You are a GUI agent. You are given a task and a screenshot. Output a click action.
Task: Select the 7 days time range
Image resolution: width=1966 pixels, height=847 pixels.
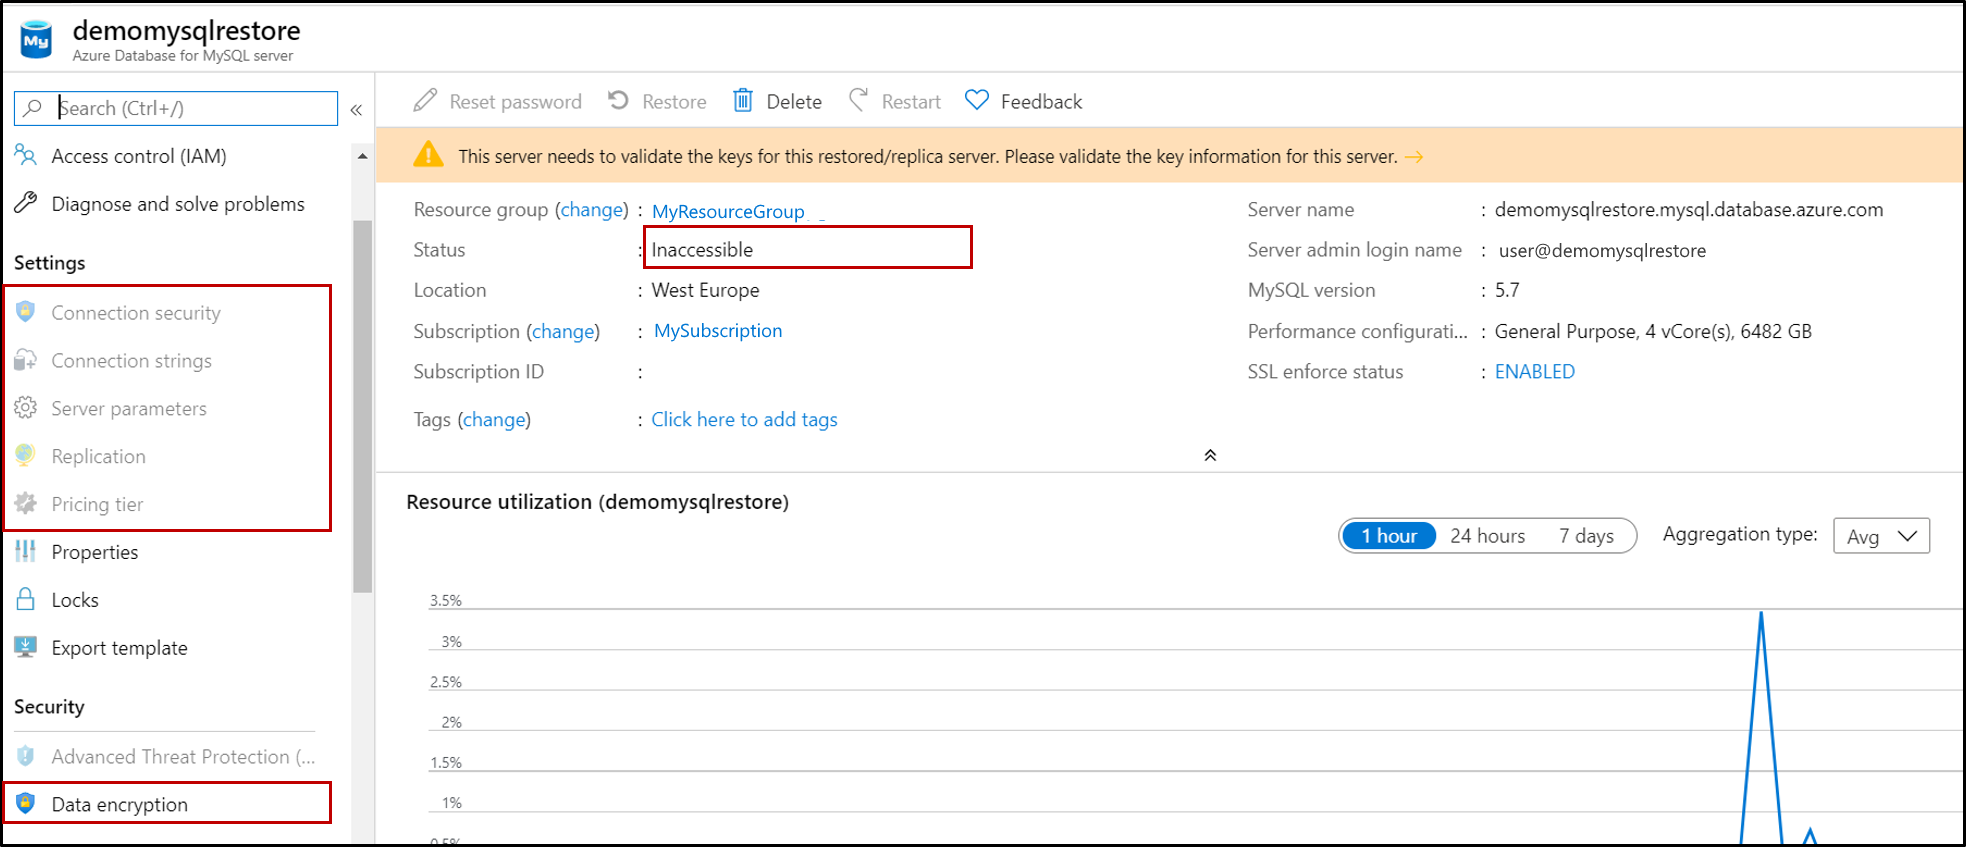click(x=1586, y=536)
